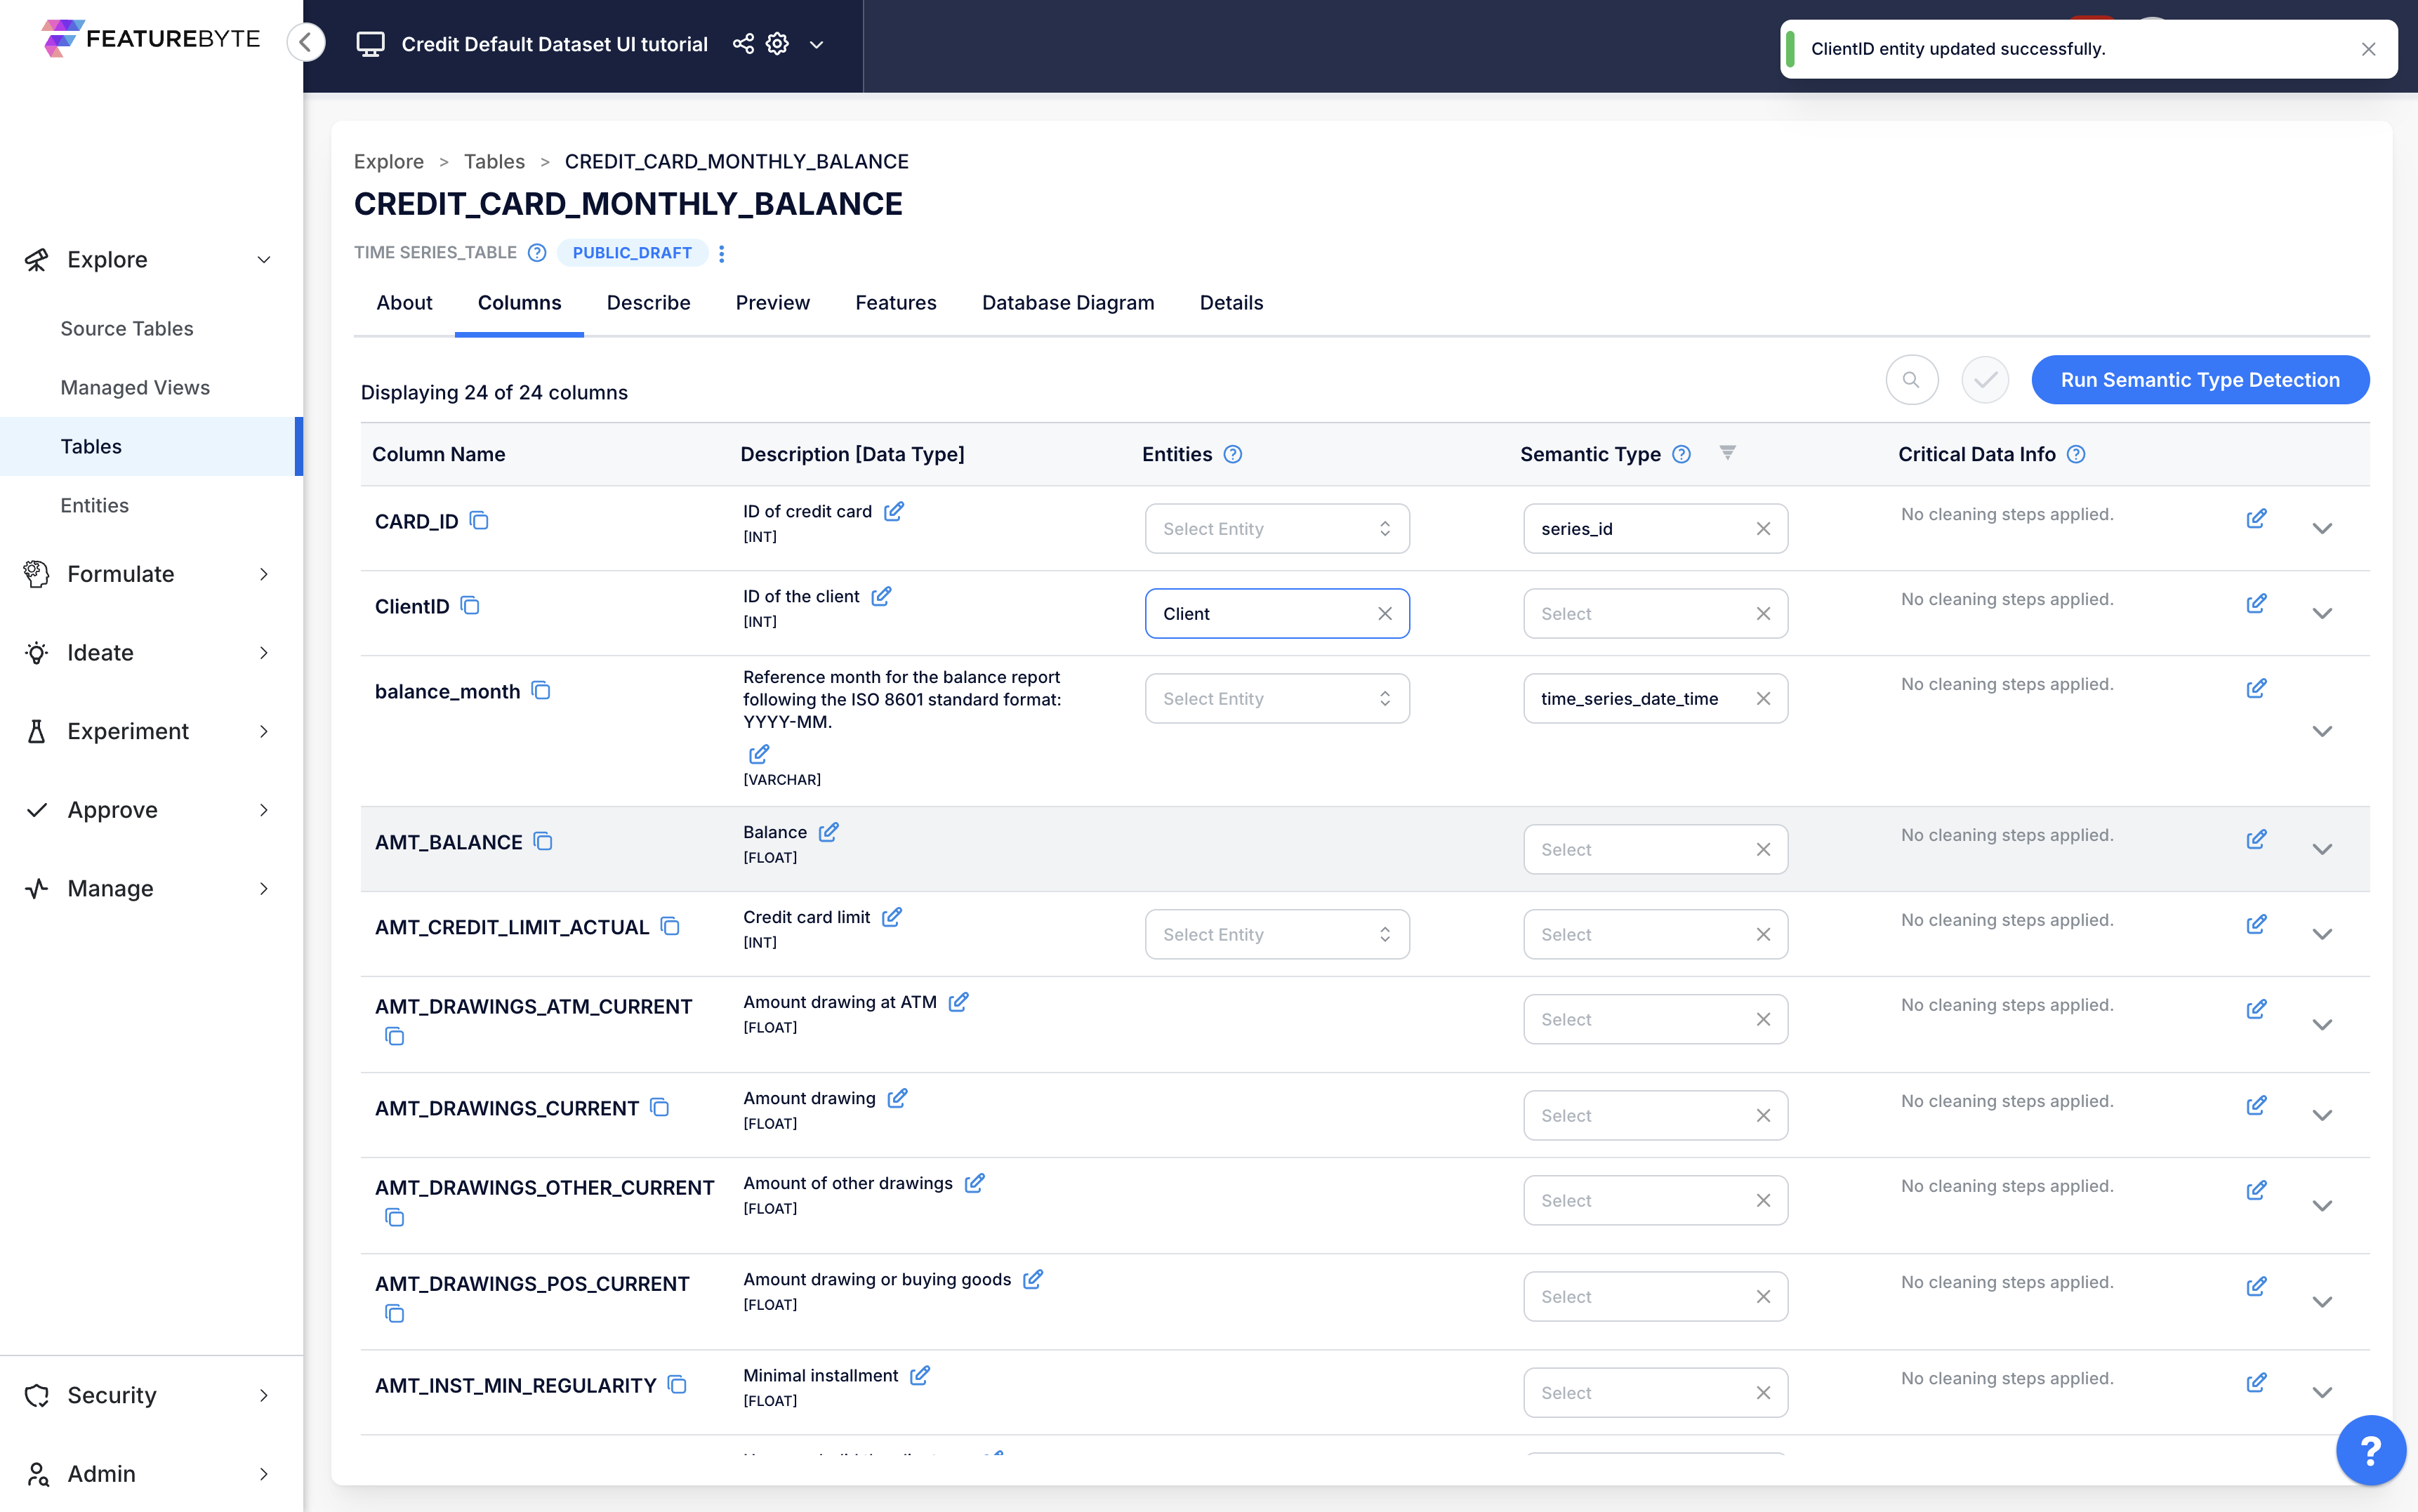Open the Database Diagram tab
This screenshot has width=2418, height=1512.
pyautogui.click(x=1067, y=303)
